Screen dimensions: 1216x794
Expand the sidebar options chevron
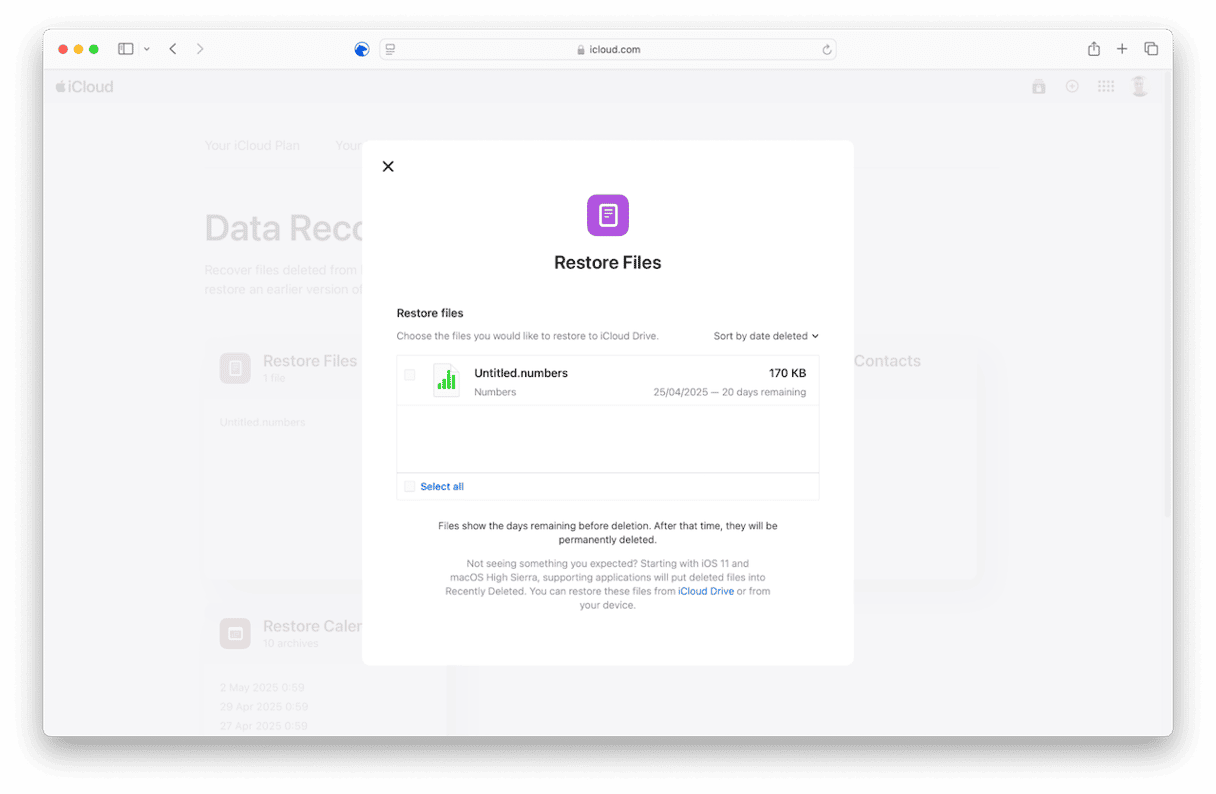[147, 49]
